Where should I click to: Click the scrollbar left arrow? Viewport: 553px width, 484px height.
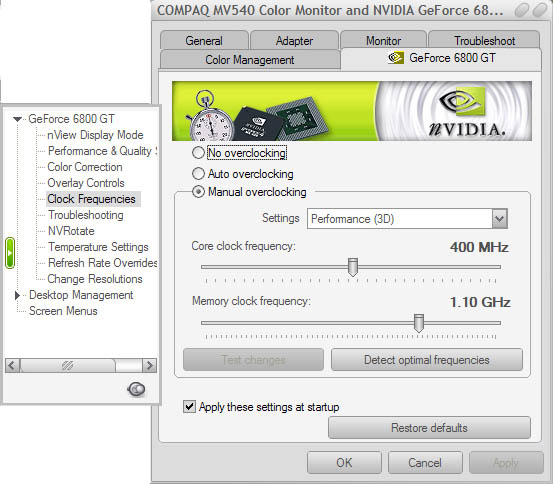coord(12,365)
